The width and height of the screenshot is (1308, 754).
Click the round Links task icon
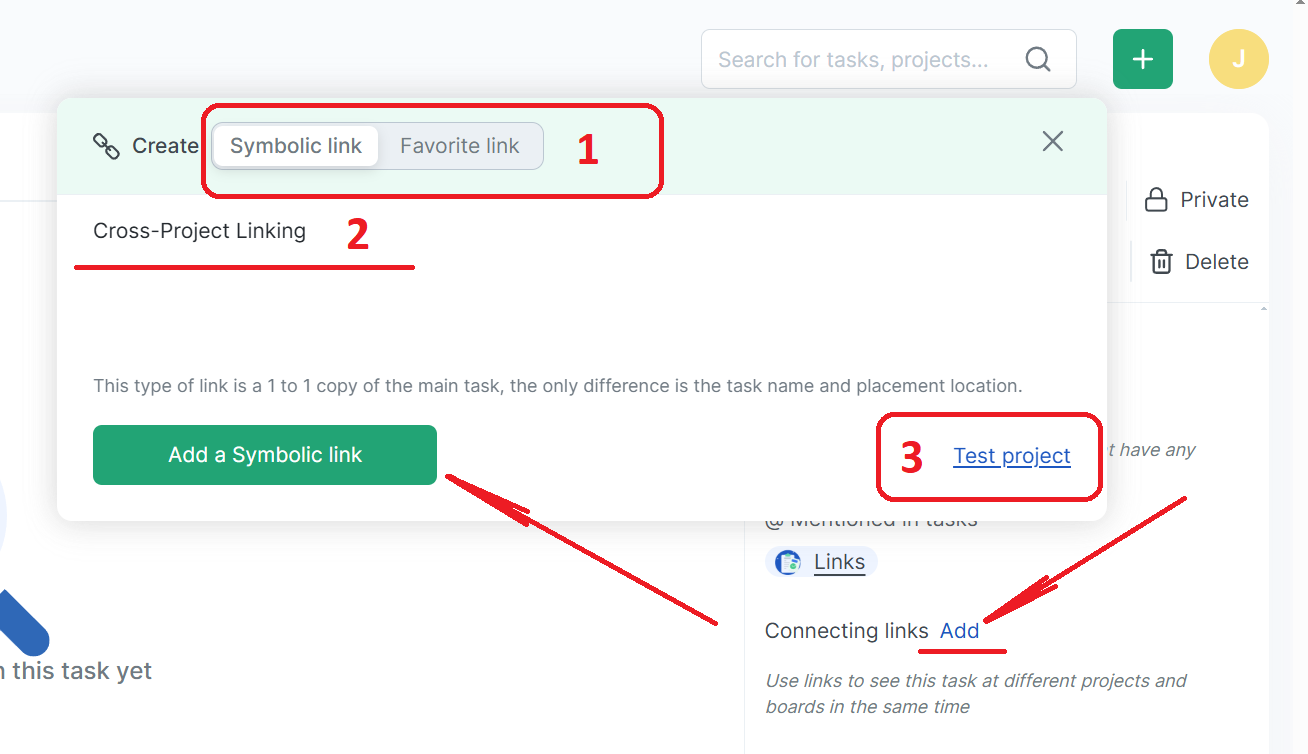(789, 562)
